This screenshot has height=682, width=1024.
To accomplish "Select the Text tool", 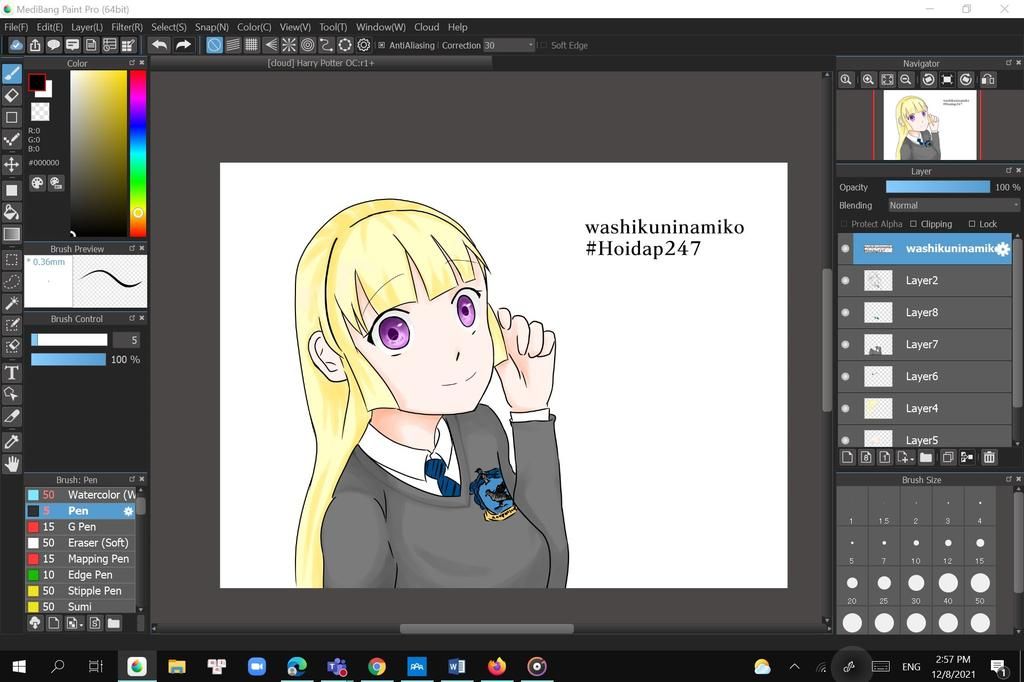I will 12,372.
